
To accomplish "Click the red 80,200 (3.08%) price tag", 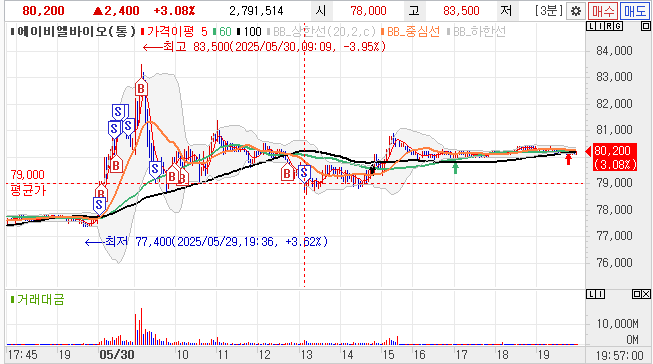I will point(615,157).
